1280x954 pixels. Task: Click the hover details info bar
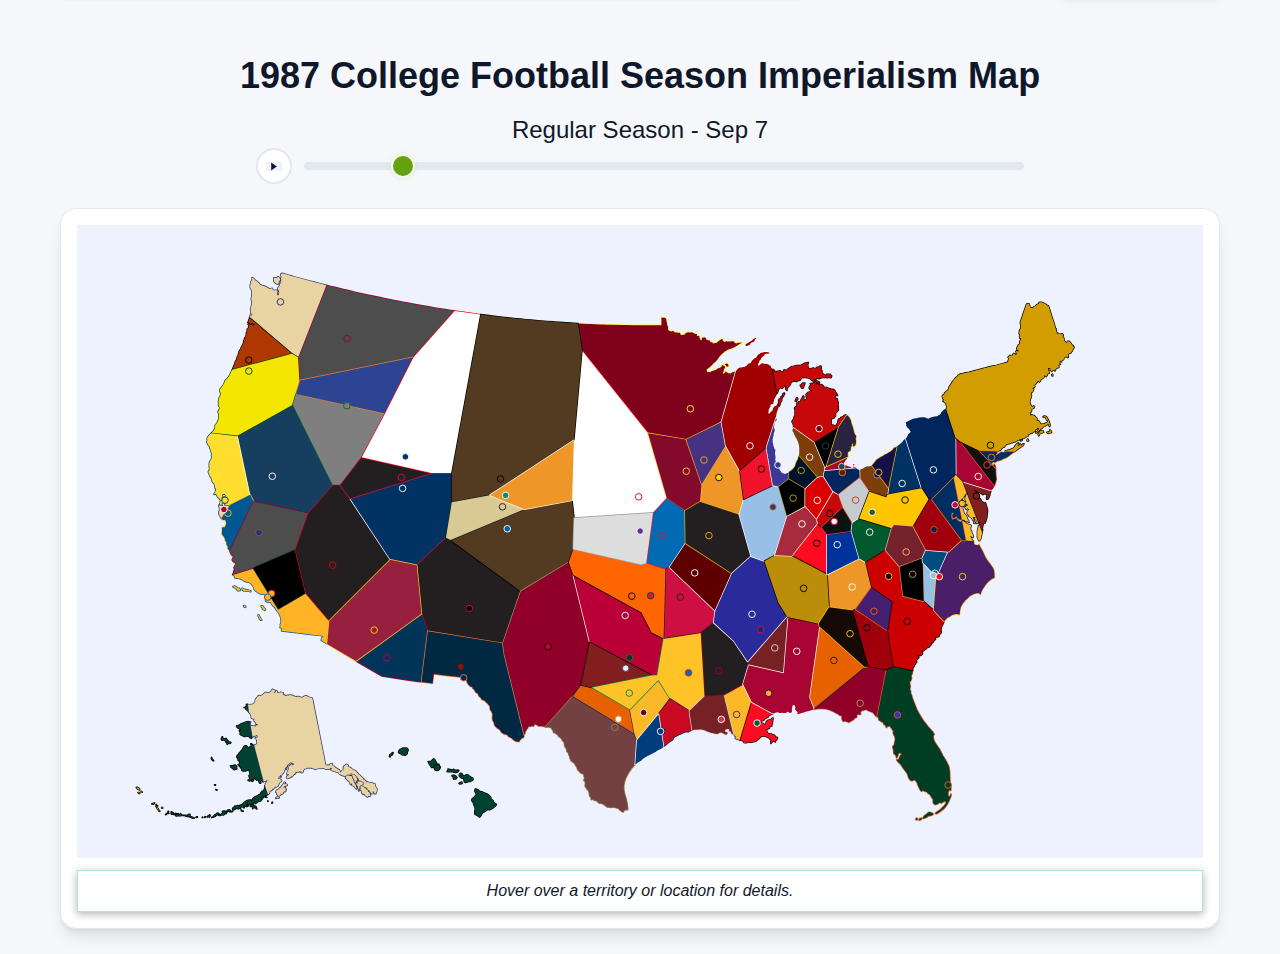coord(640,890)
